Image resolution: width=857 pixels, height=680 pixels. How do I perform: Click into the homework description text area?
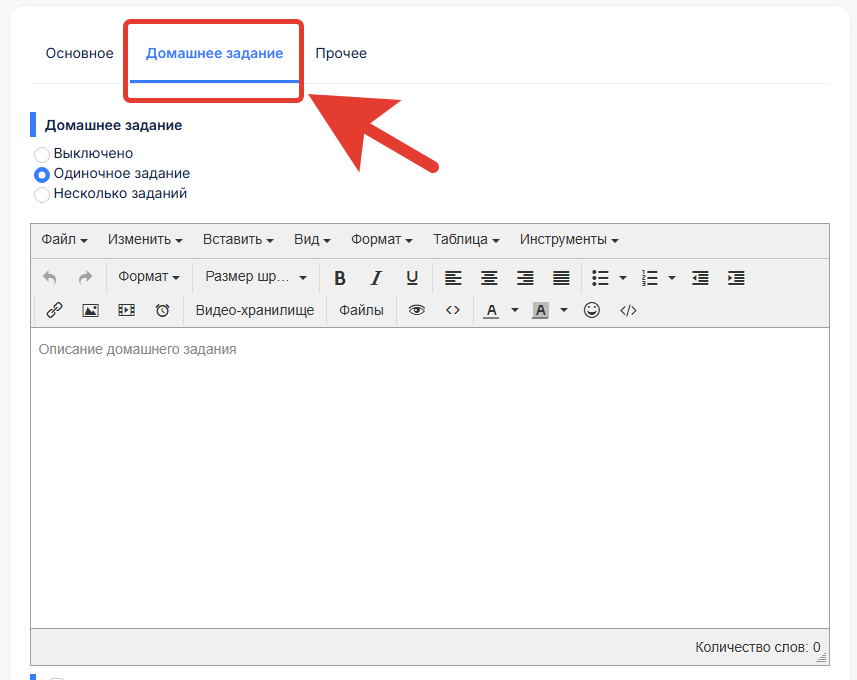(430, 478)
